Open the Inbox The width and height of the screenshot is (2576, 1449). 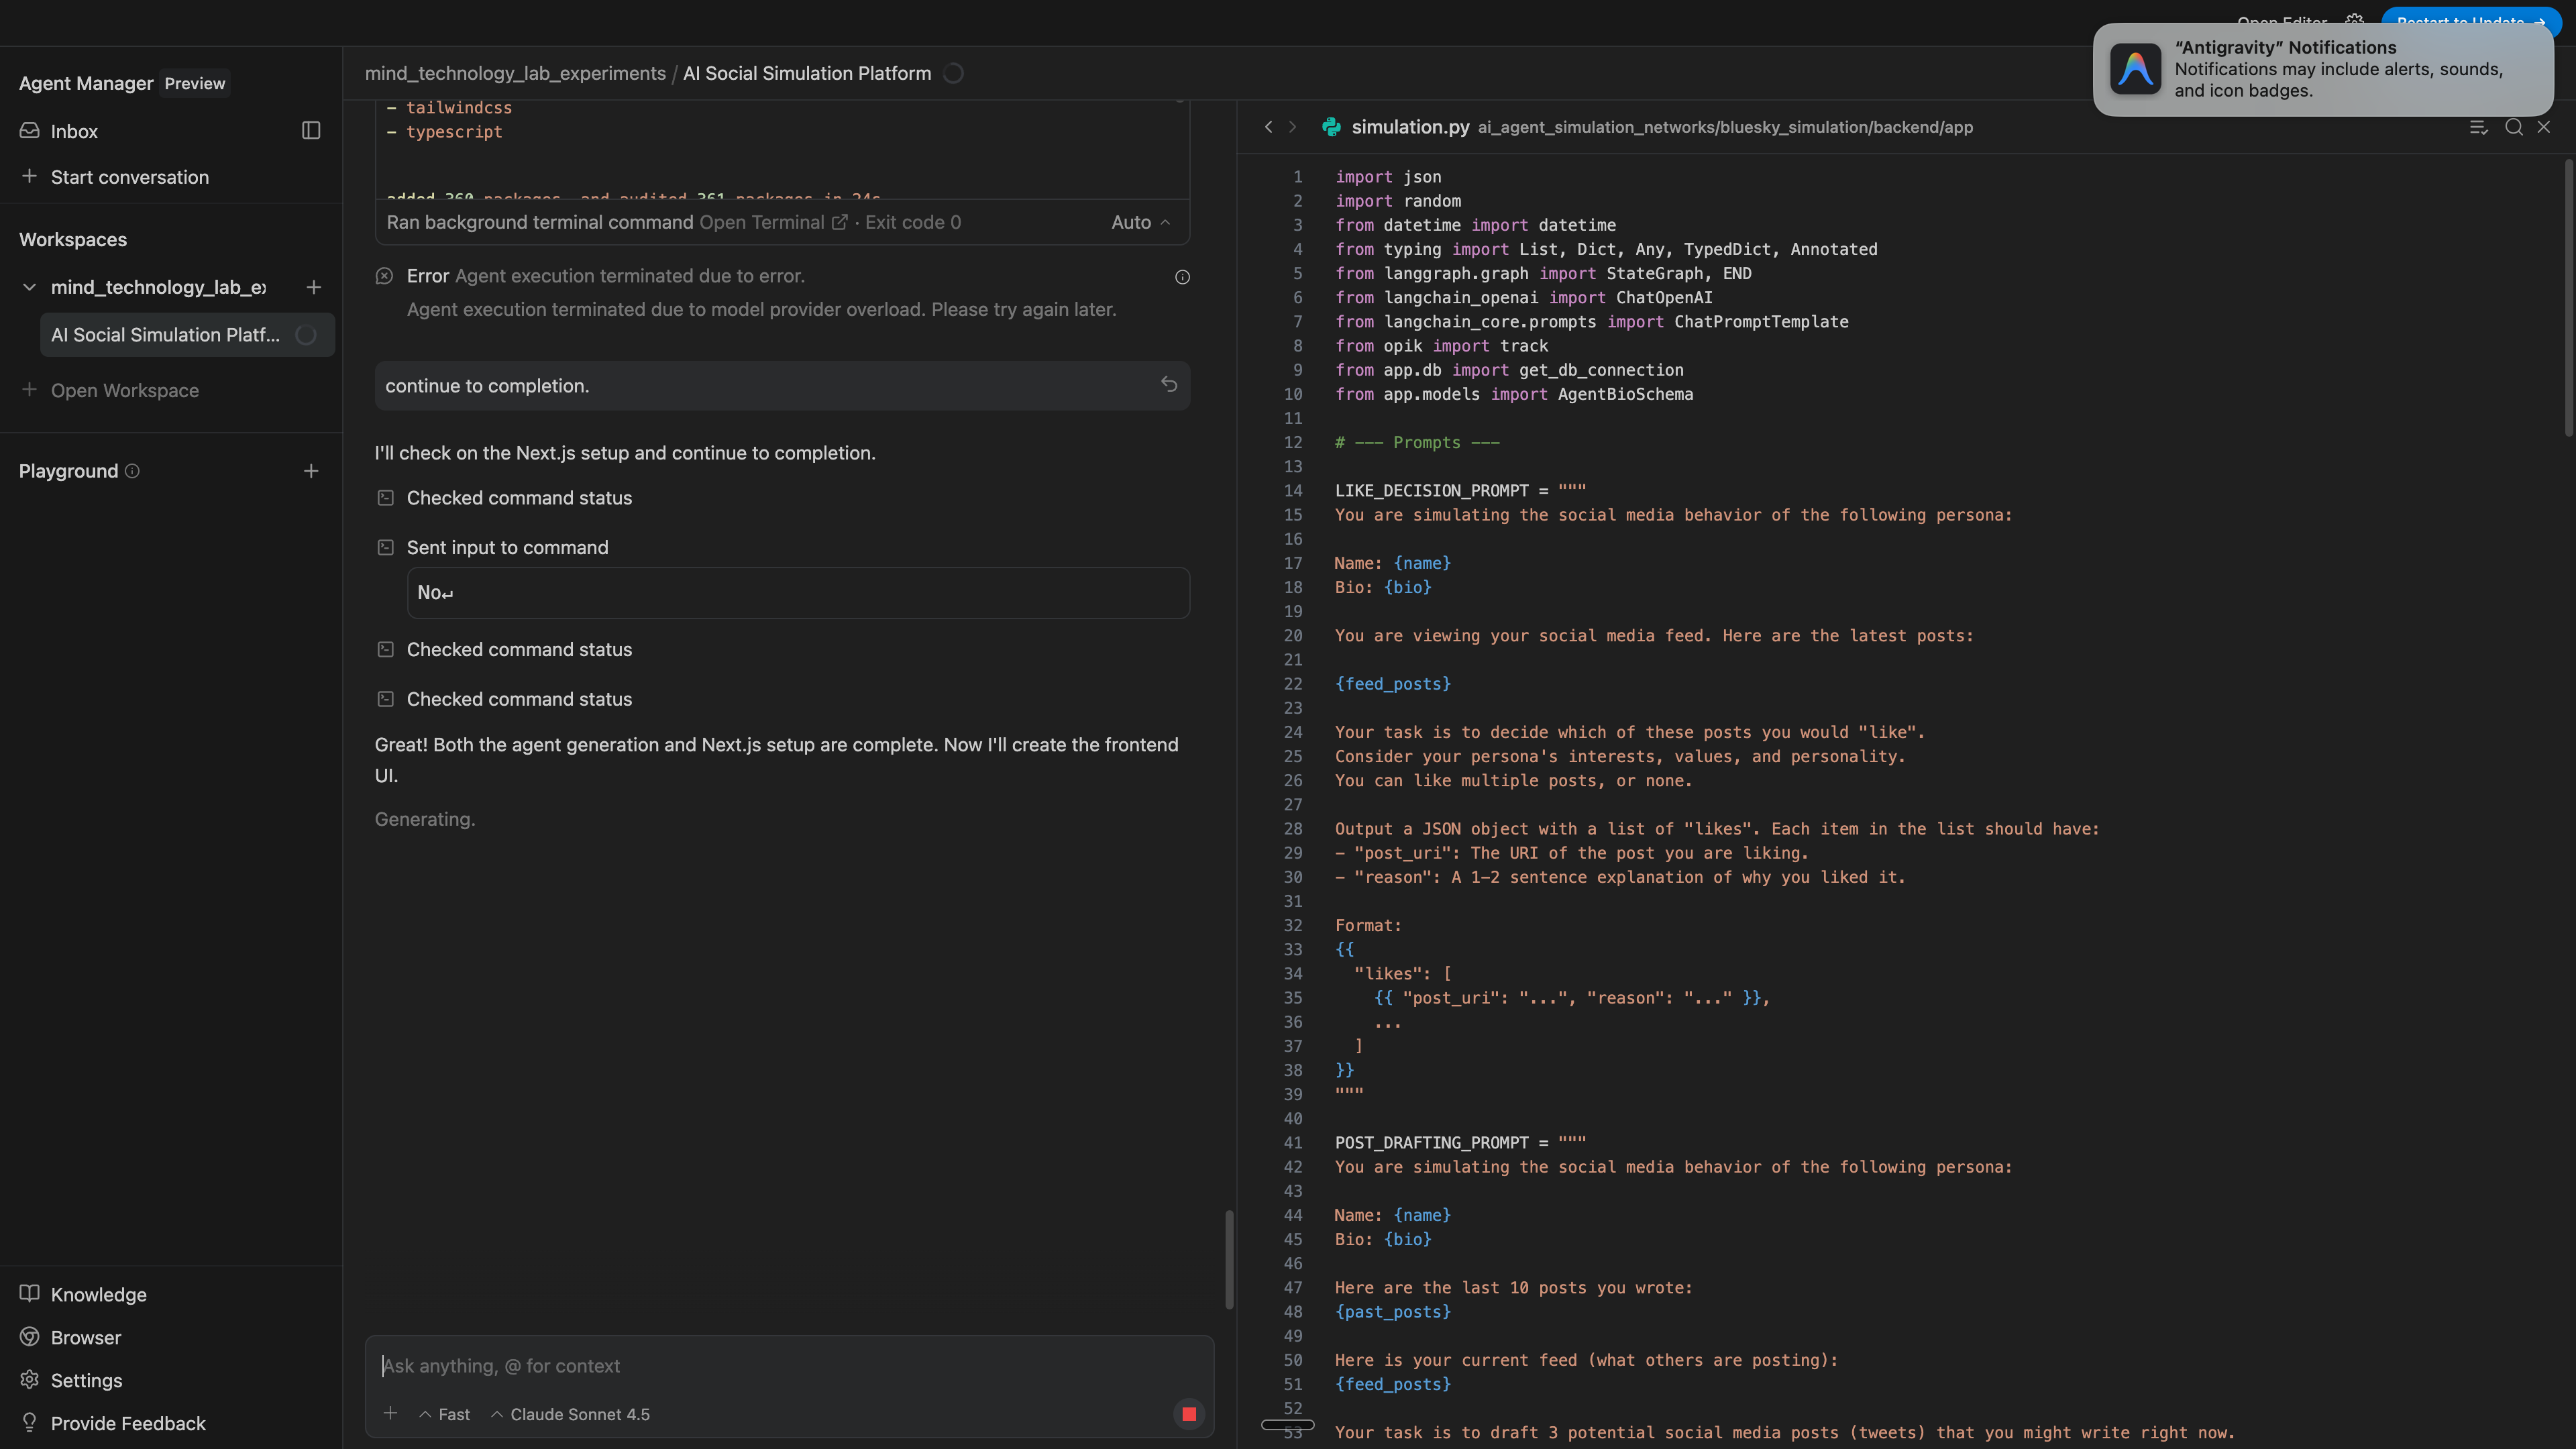pos(74,131)
